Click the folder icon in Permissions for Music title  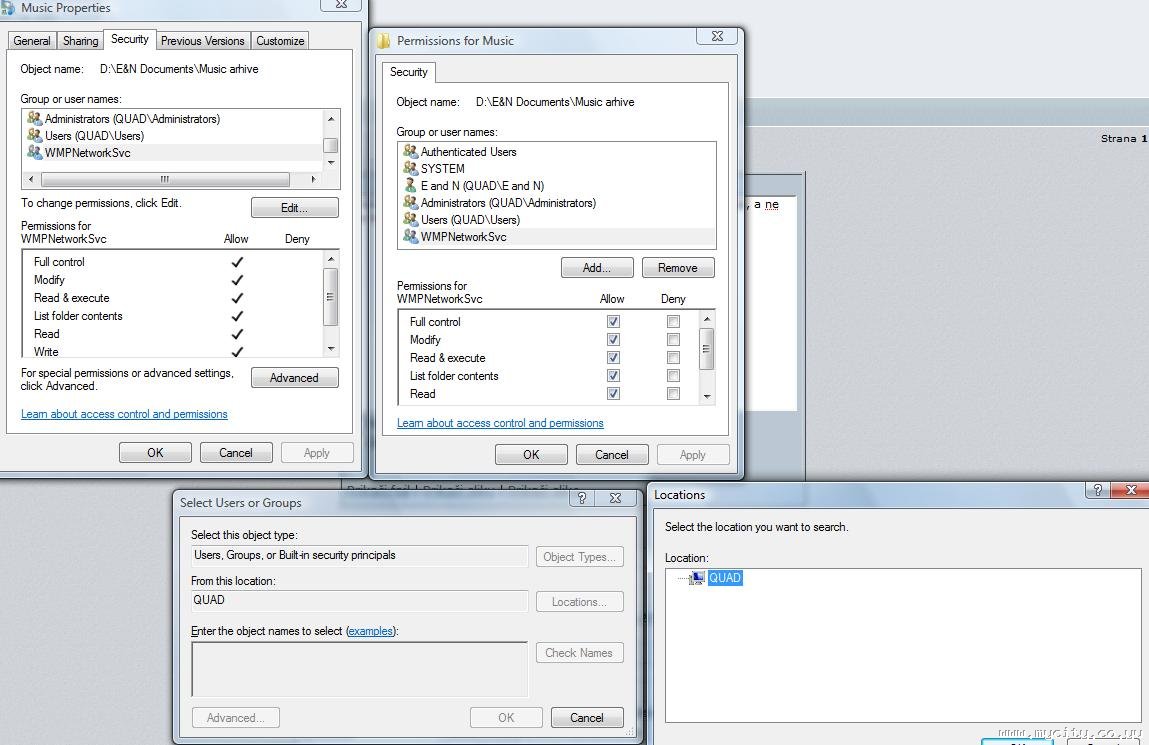383,40
